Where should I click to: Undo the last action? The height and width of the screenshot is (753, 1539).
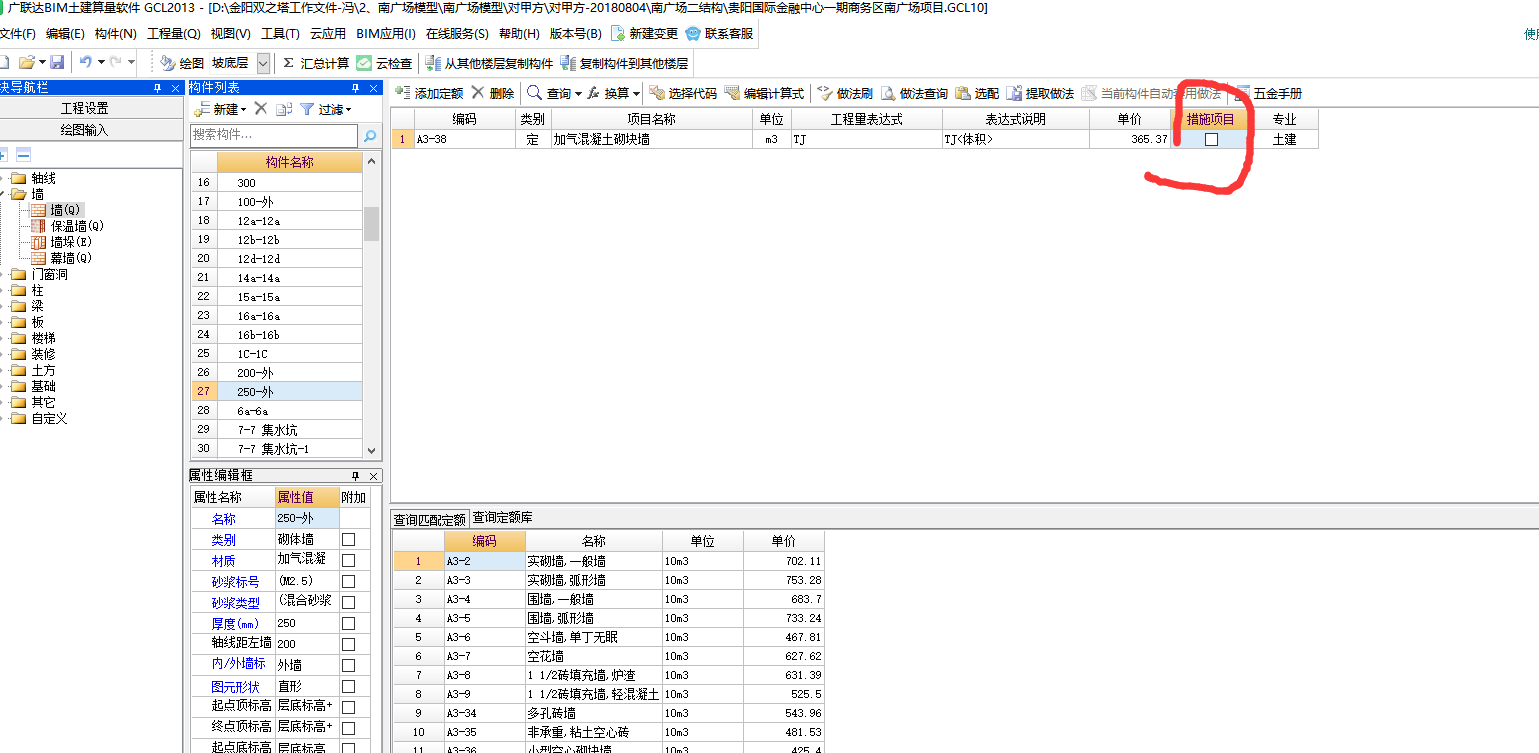coord(85,63)
